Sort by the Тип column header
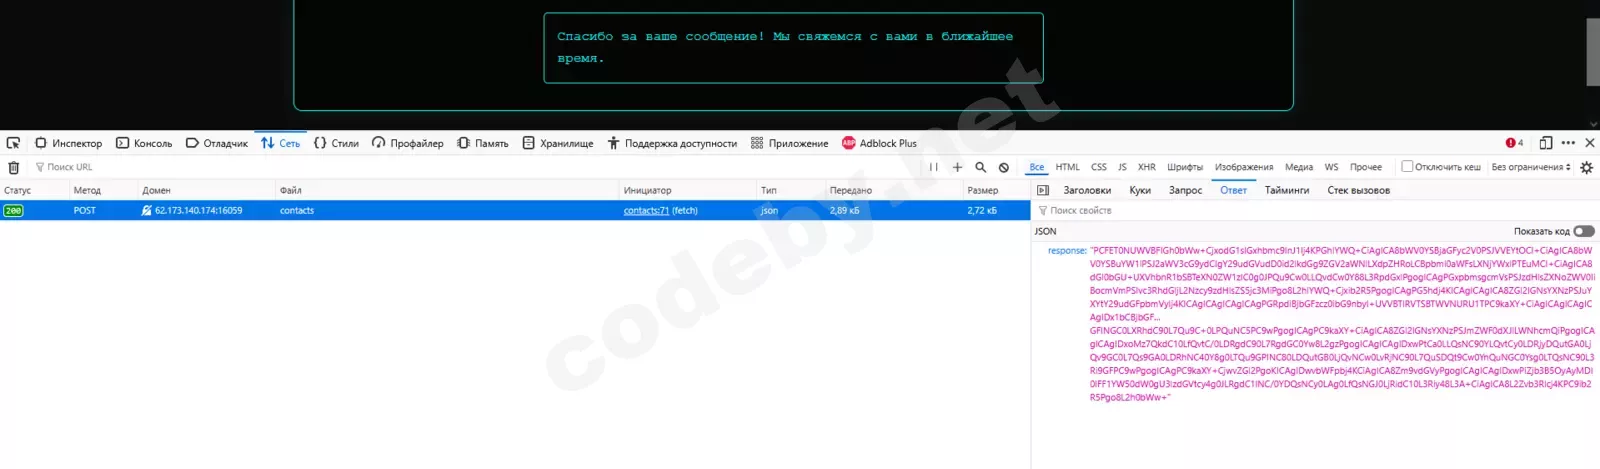 click(791, 190)
